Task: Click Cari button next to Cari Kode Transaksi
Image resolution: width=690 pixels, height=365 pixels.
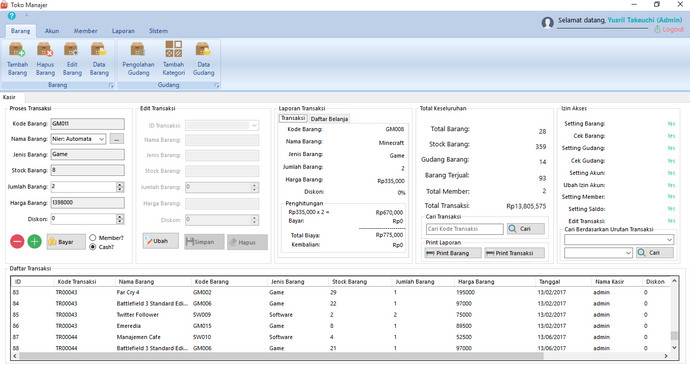Action: click(525, 229)
